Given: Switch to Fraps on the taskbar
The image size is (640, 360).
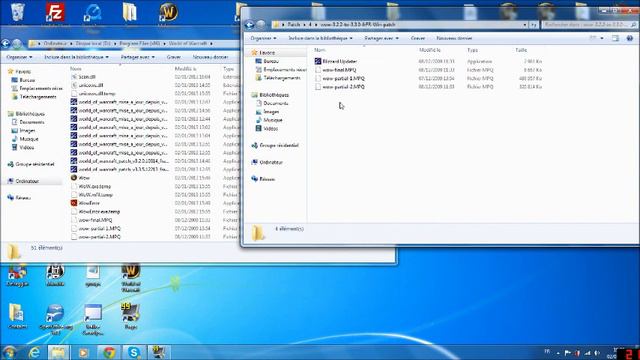Looking at the screenshot, I should click(x=159, y=353).
